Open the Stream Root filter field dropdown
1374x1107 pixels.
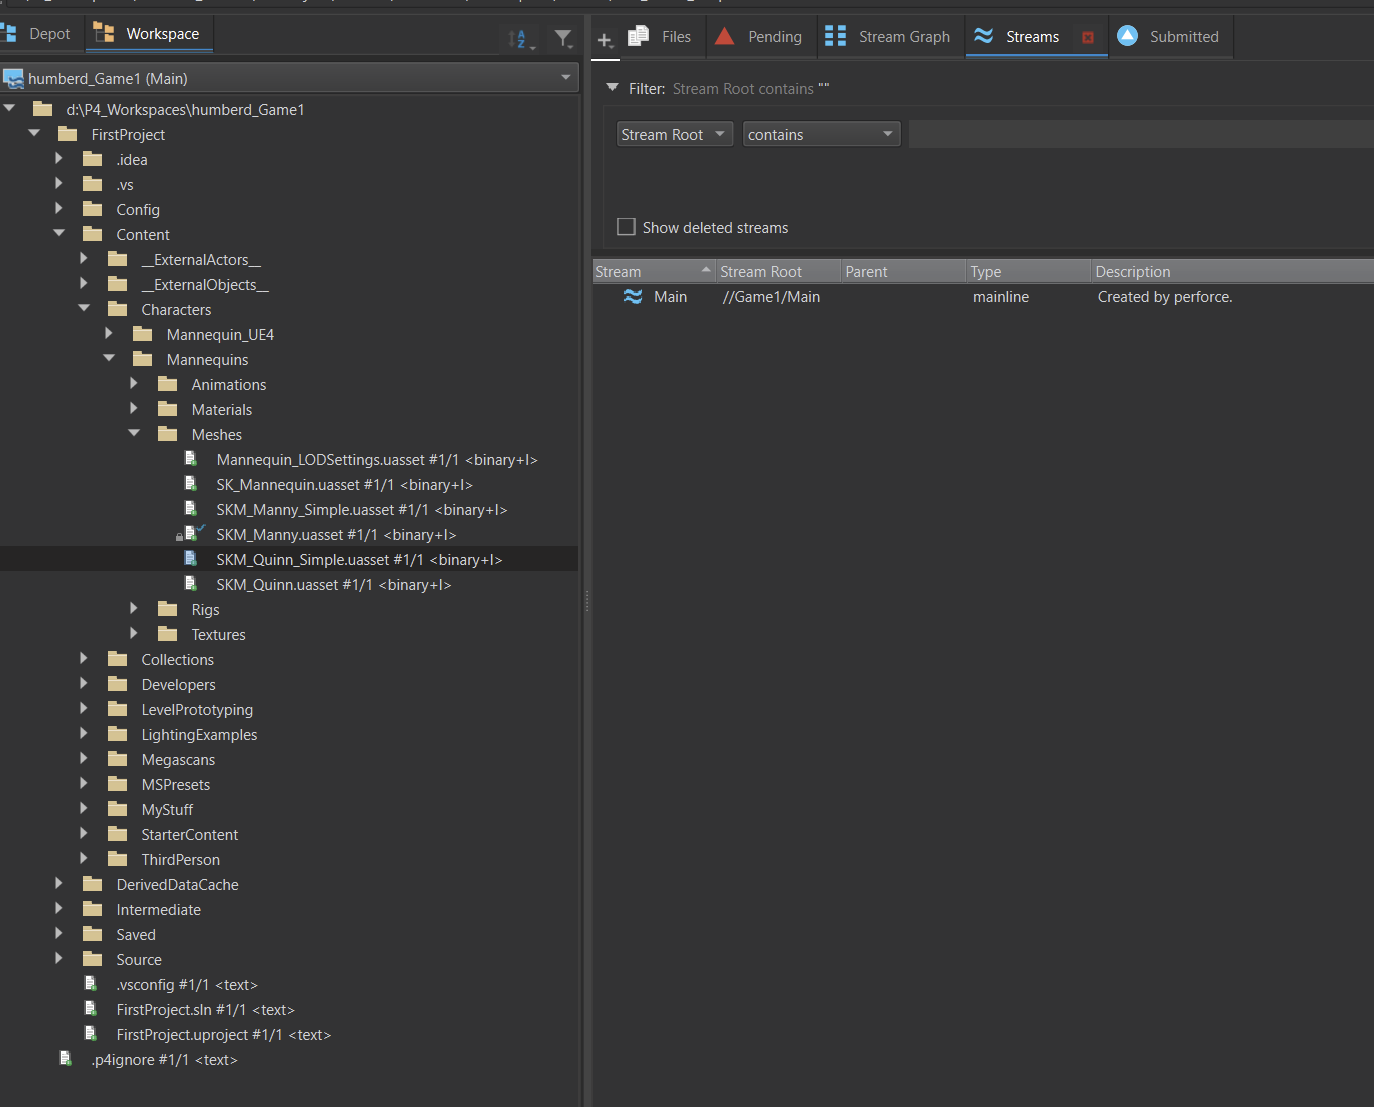[674, 134]
